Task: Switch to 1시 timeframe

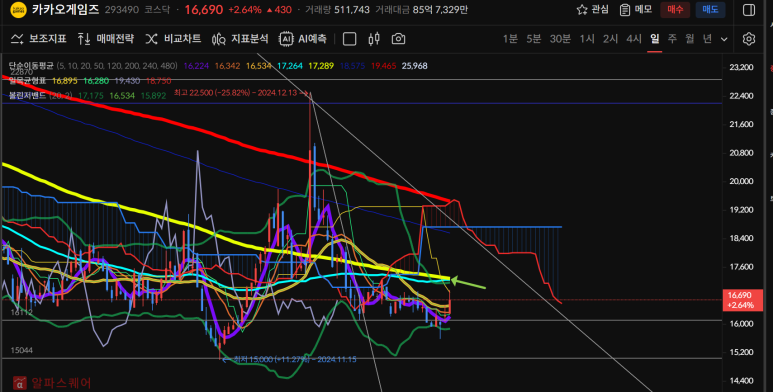Action: pos(587,38)
